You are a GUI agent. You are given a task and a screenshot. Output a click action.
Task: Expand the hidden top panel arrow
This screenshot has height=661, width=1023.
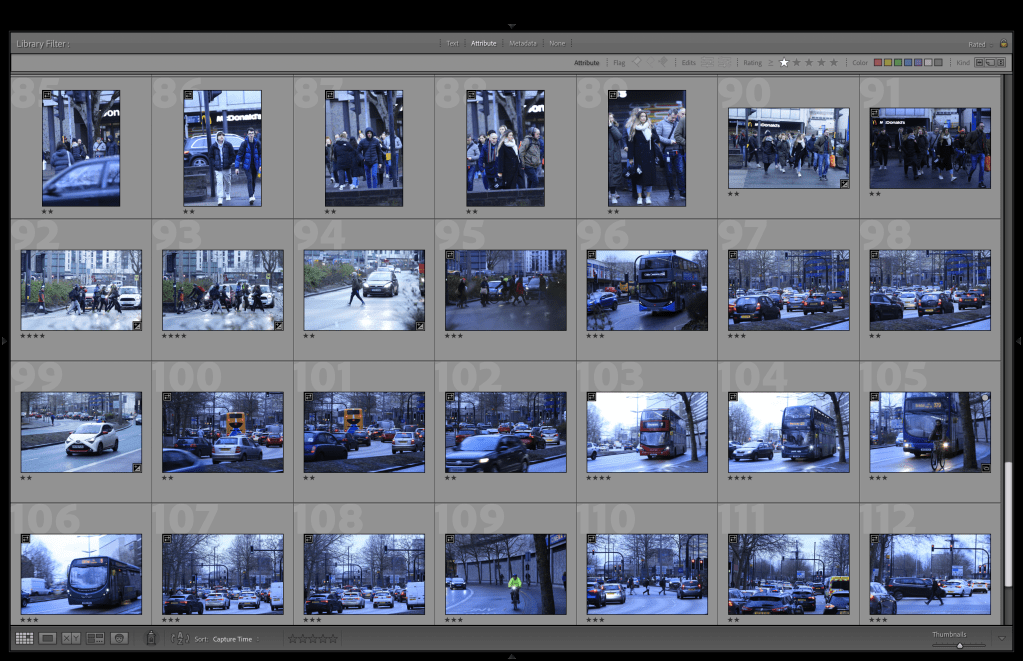tap(511, 26)
